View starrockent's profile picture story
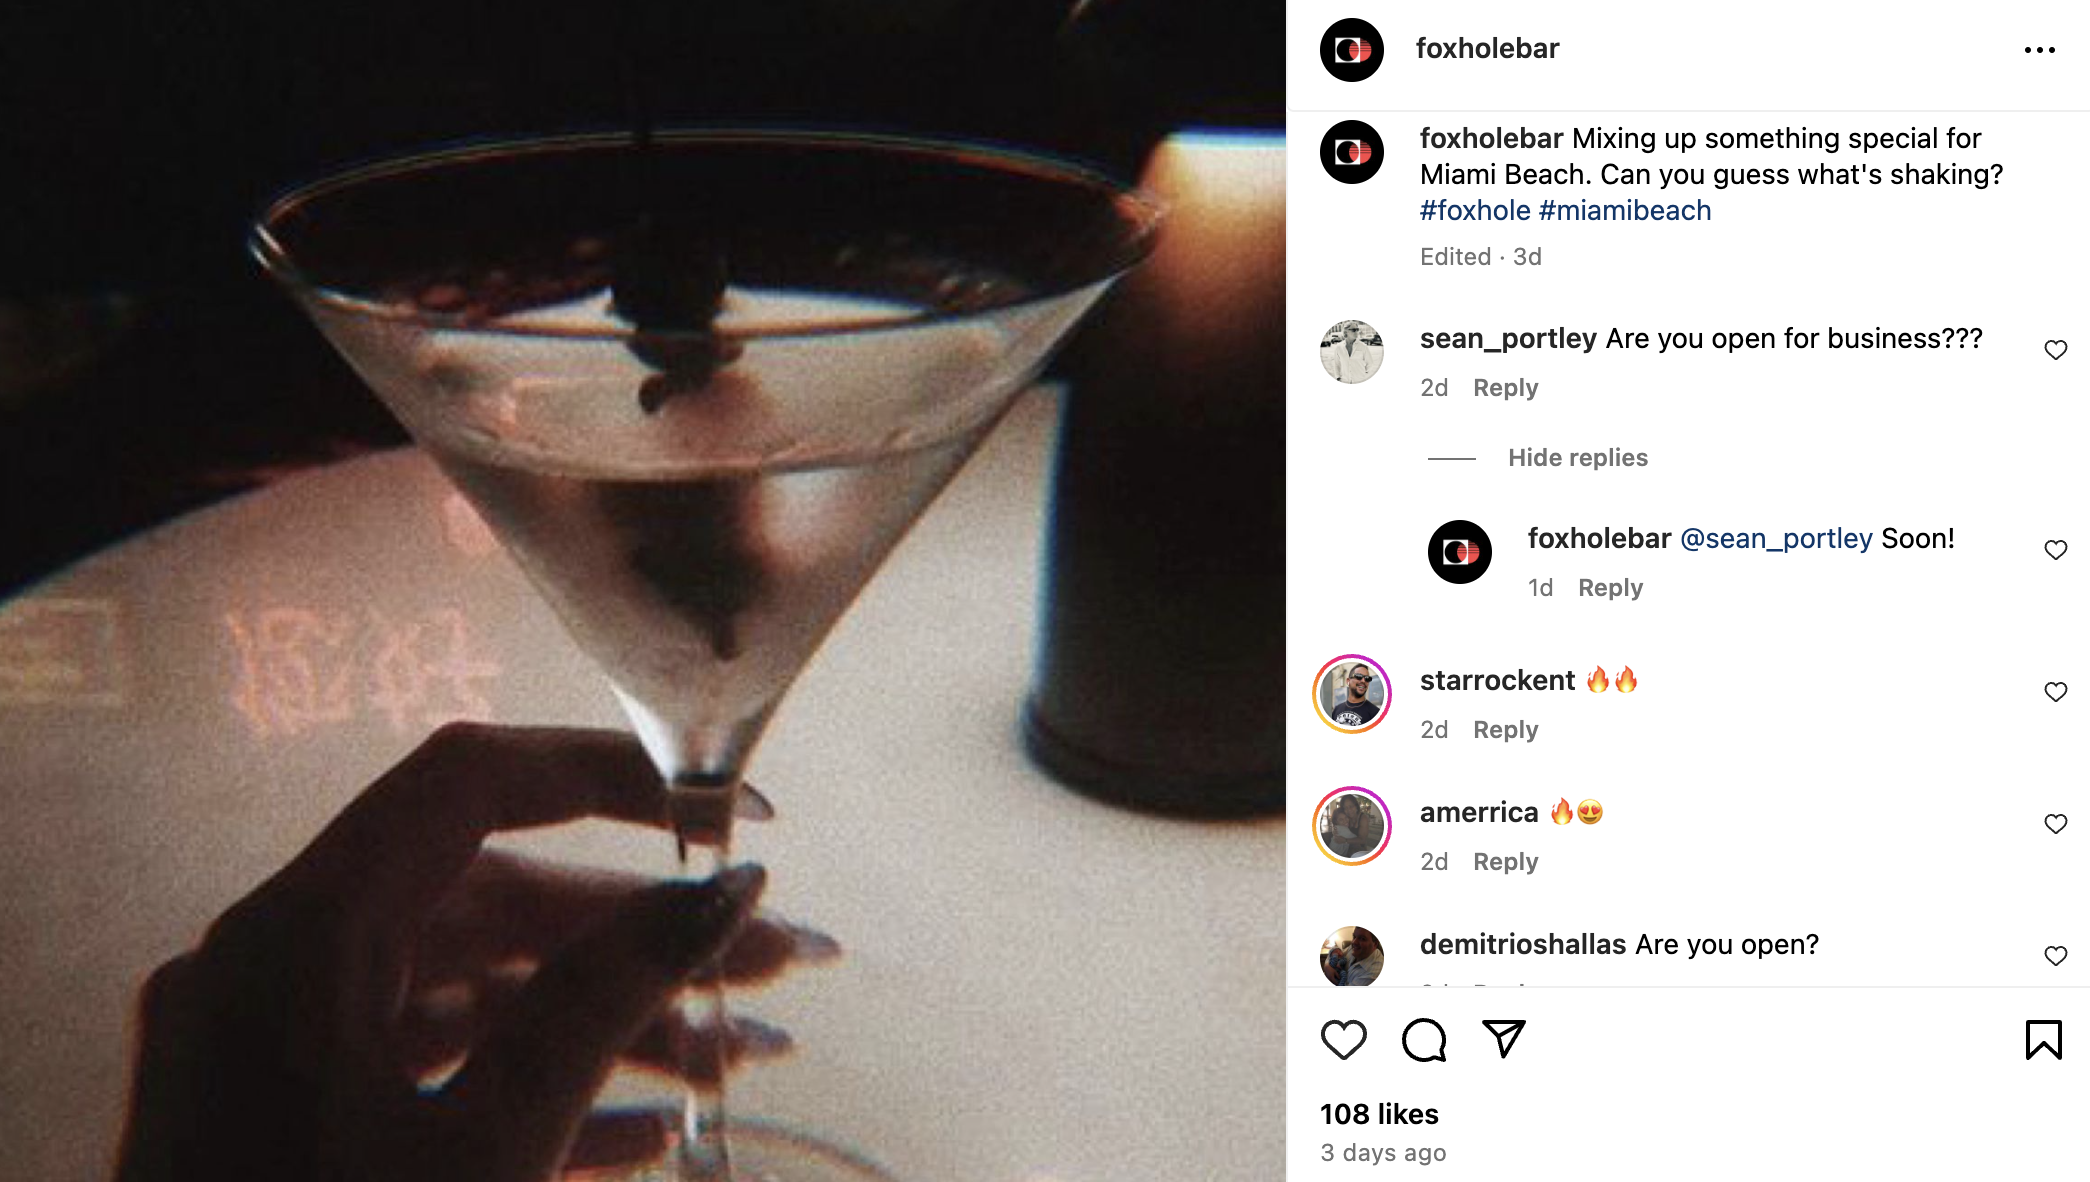 click(x=1352, y=694)
